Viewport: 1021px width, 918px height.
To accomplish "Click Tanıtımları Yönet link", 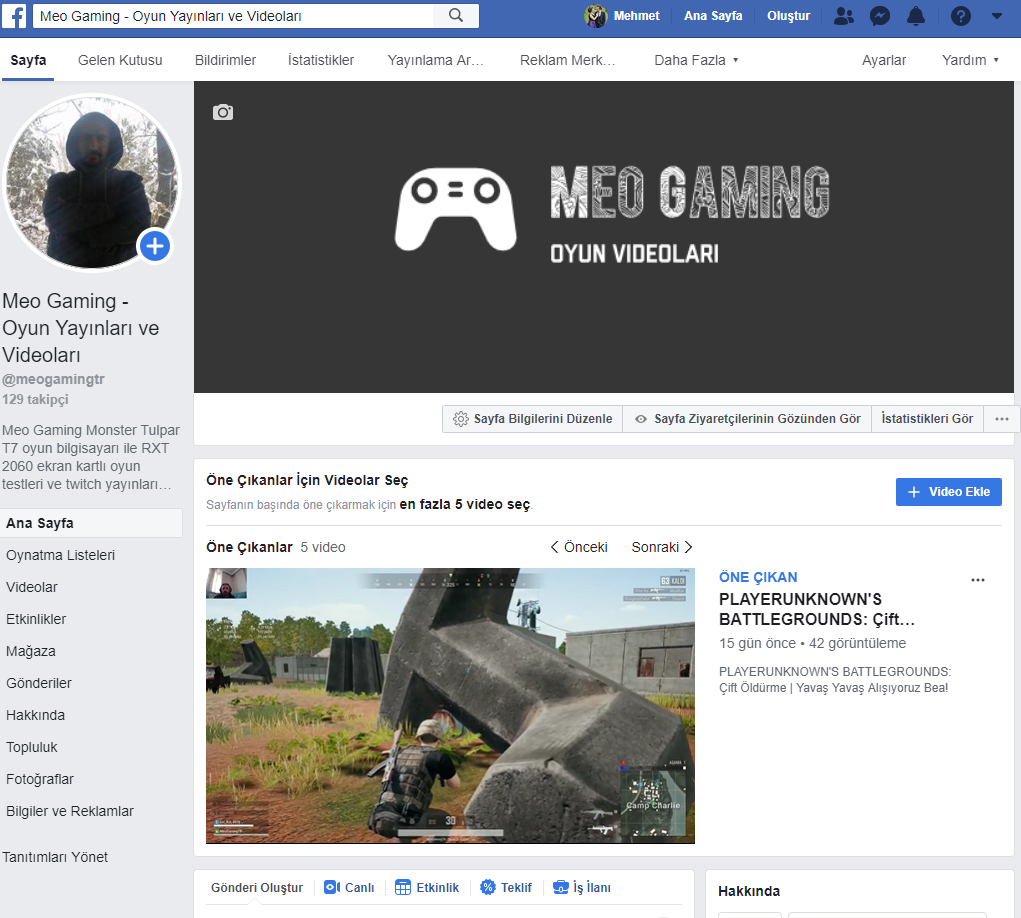I will pyautogui.click(x=55, y=857).
